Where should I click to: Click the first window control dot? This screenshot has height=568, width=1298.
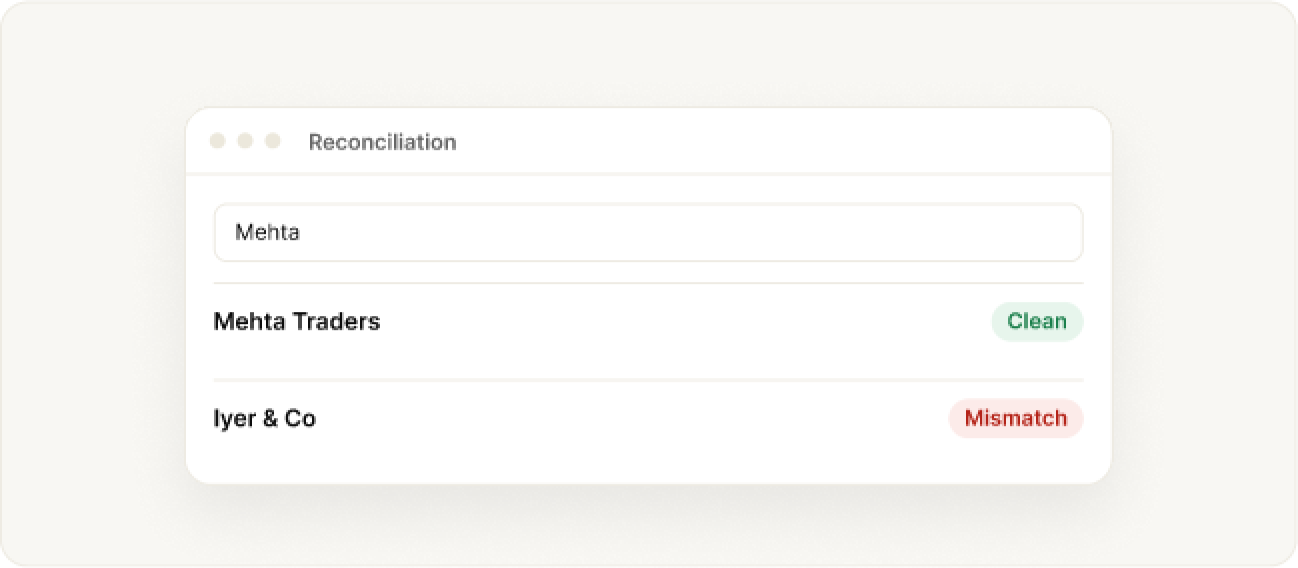pos(217,141)
